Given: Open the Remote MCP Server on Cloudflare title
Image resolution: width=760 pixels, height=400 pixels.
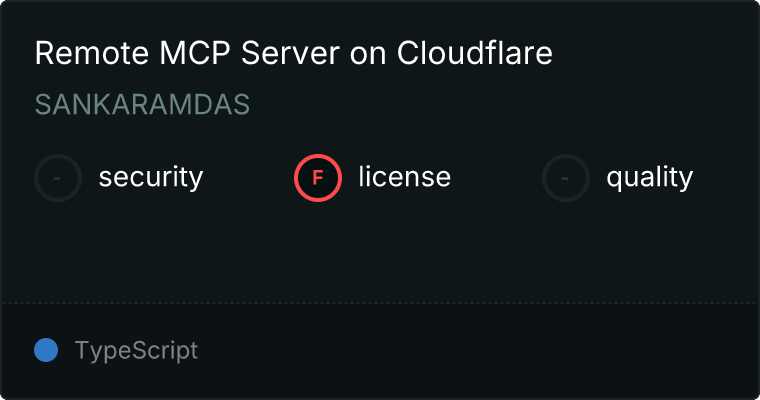Looking at the screenshot, I should pos(293,54).
